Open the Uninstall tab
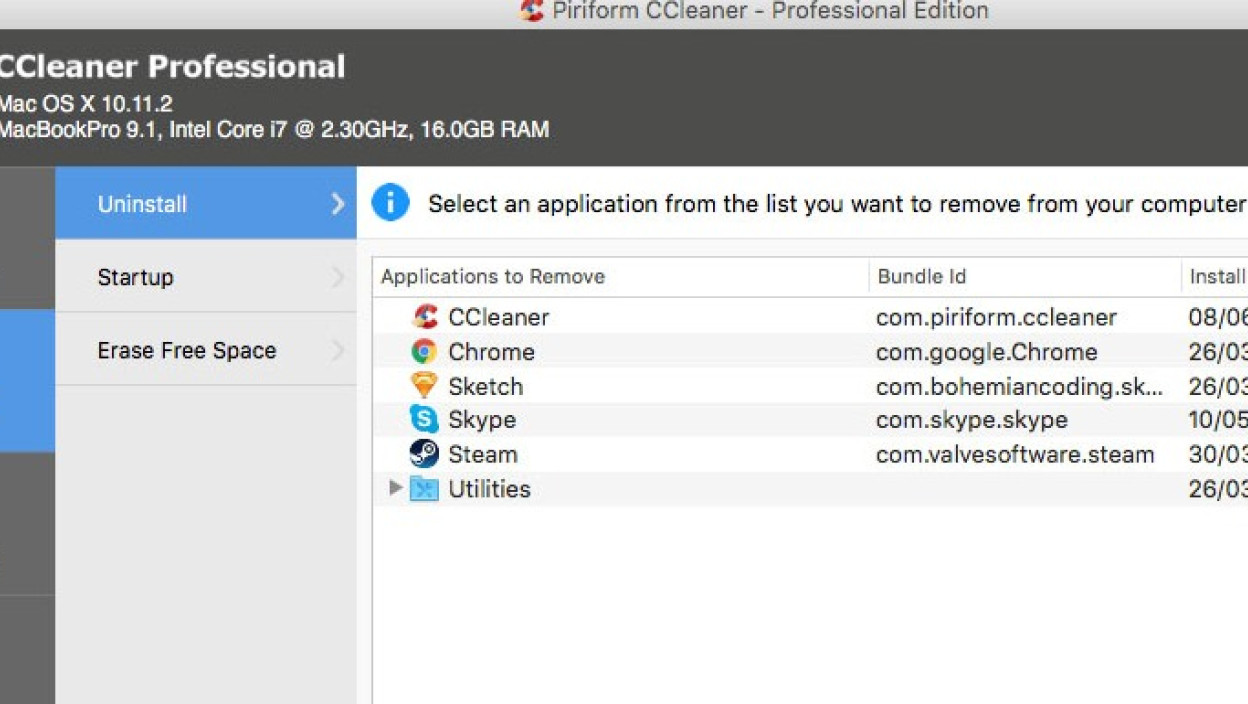The image size is (1248, 704). point(206,203)
